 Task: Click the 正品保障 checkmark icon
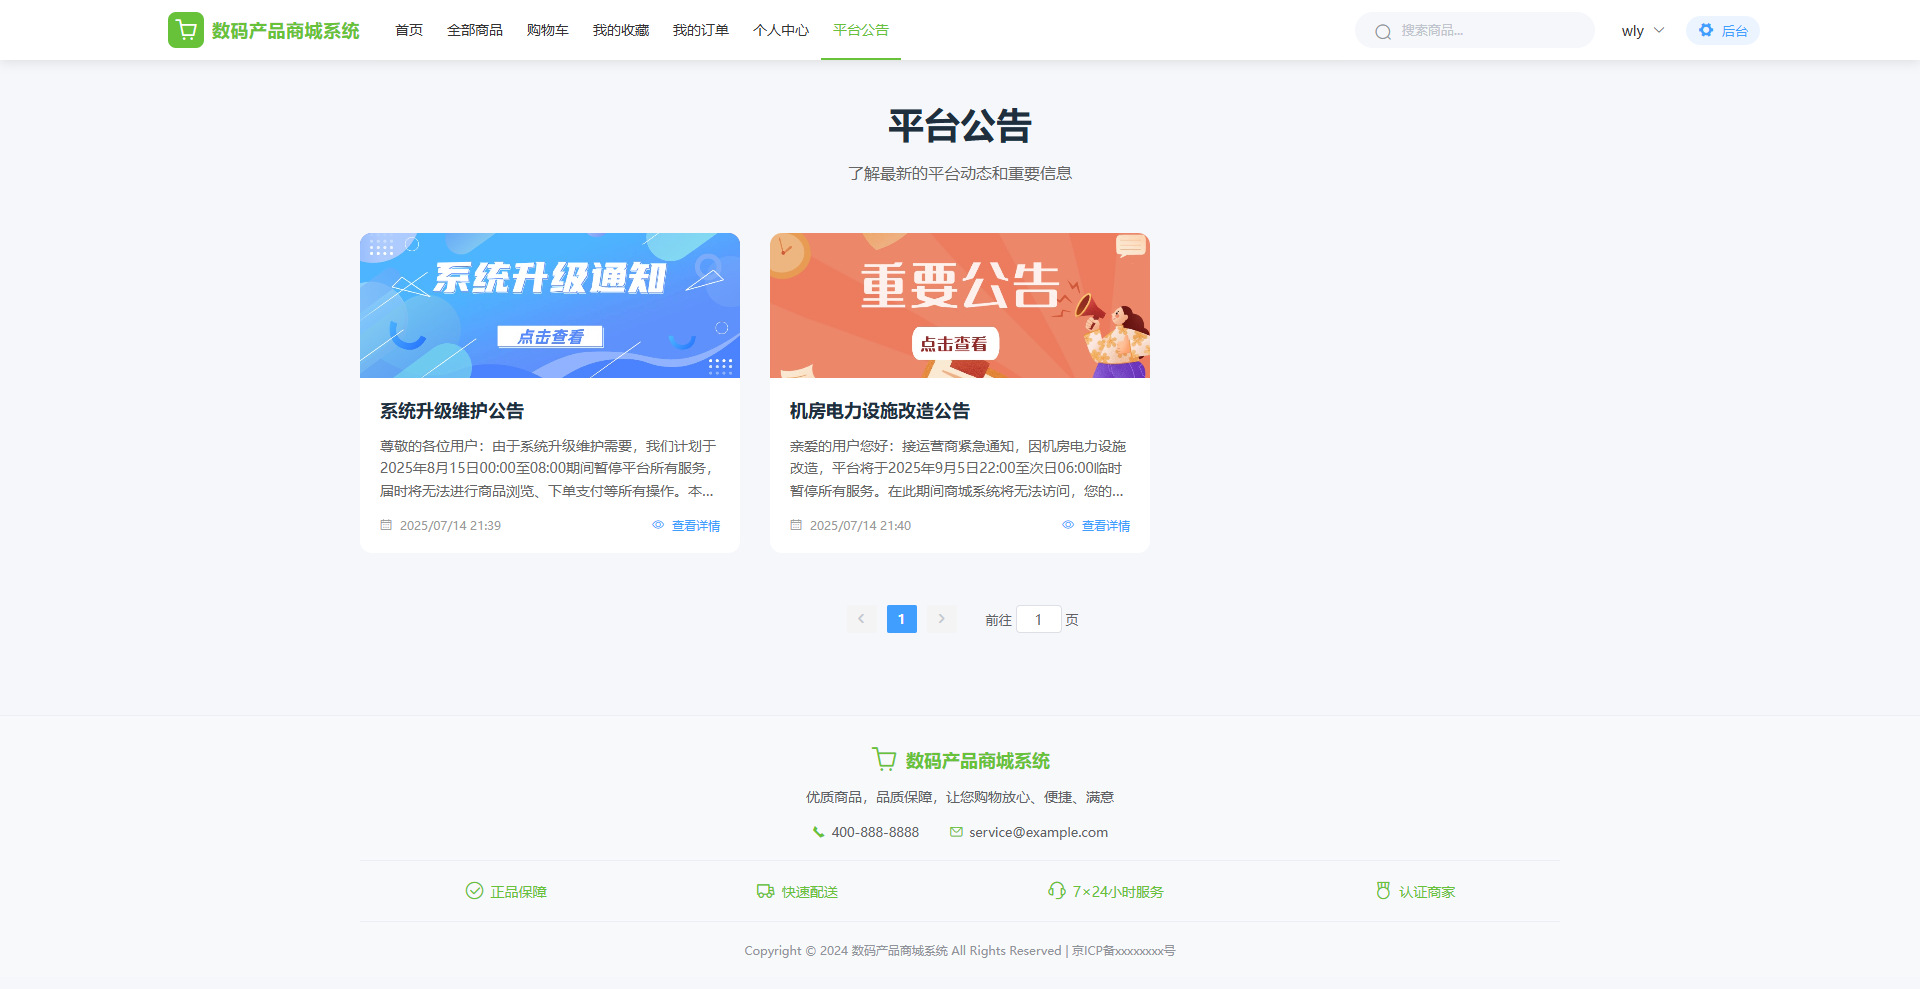474,891
